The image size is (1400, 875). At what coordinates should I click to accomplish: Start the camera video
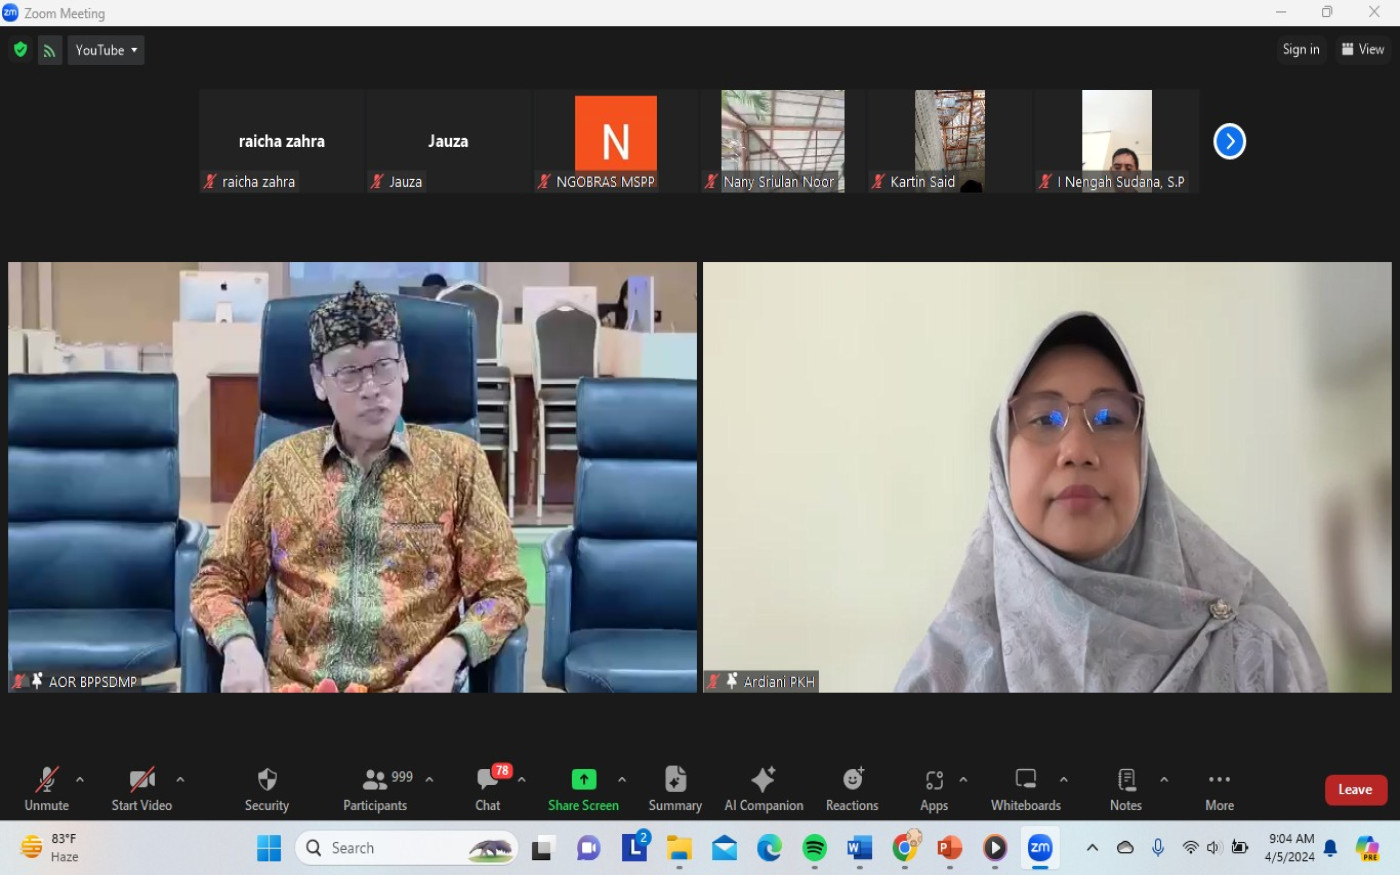click(x=141, y=788)
